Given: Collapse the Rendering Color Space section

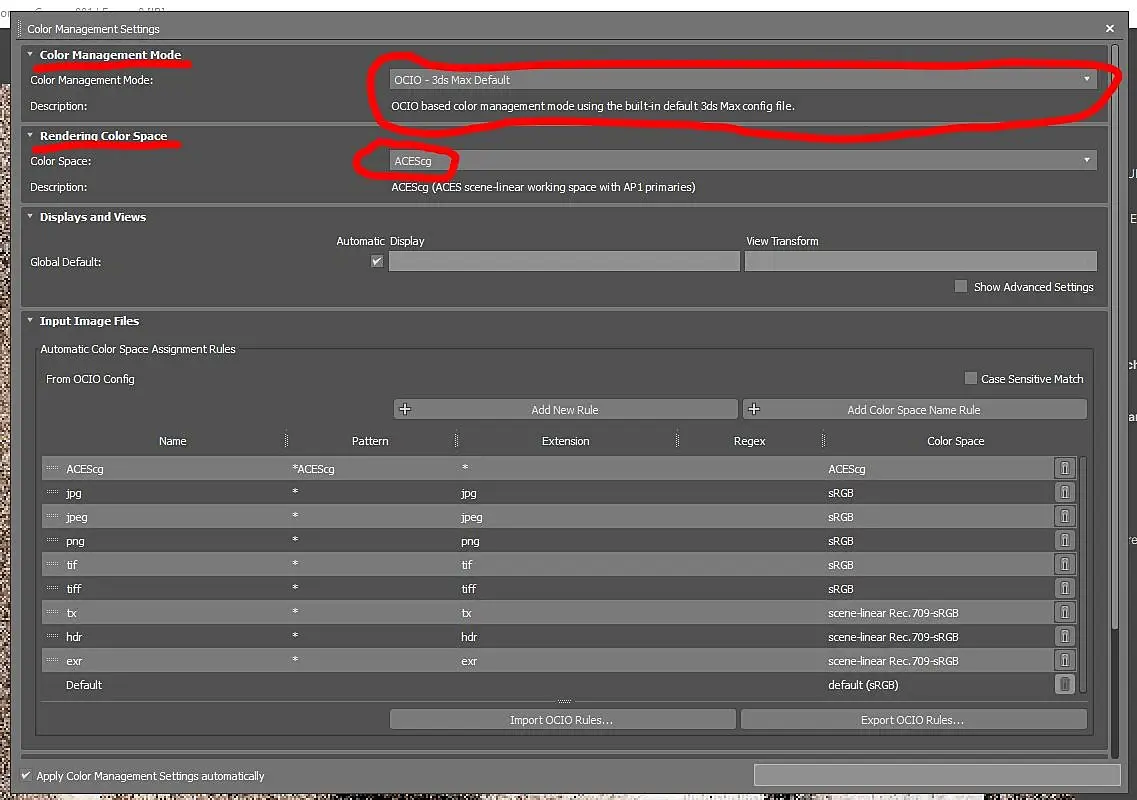Looking at the screenshot, I should point(30,136).
